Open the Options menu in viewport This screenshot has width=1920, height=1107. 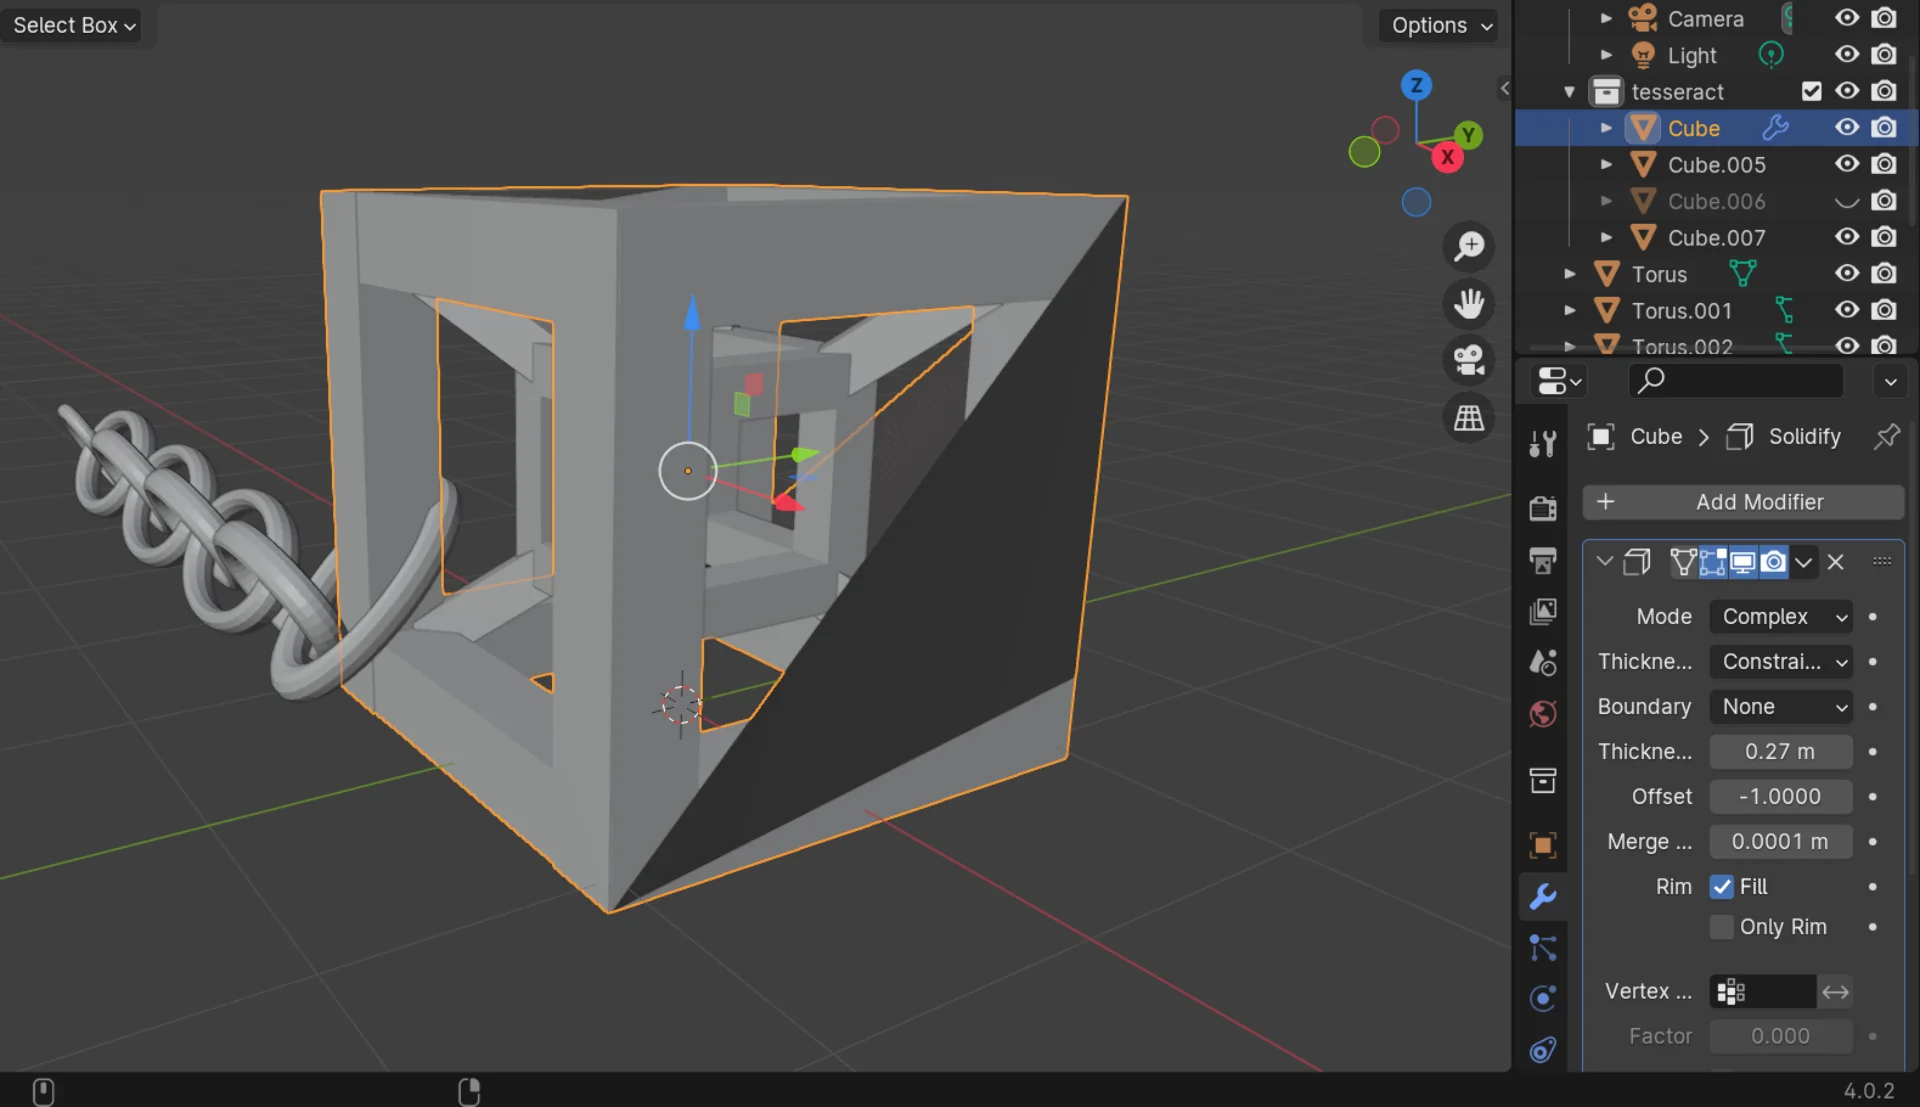pyautogui.click(x=1440, y=26)
